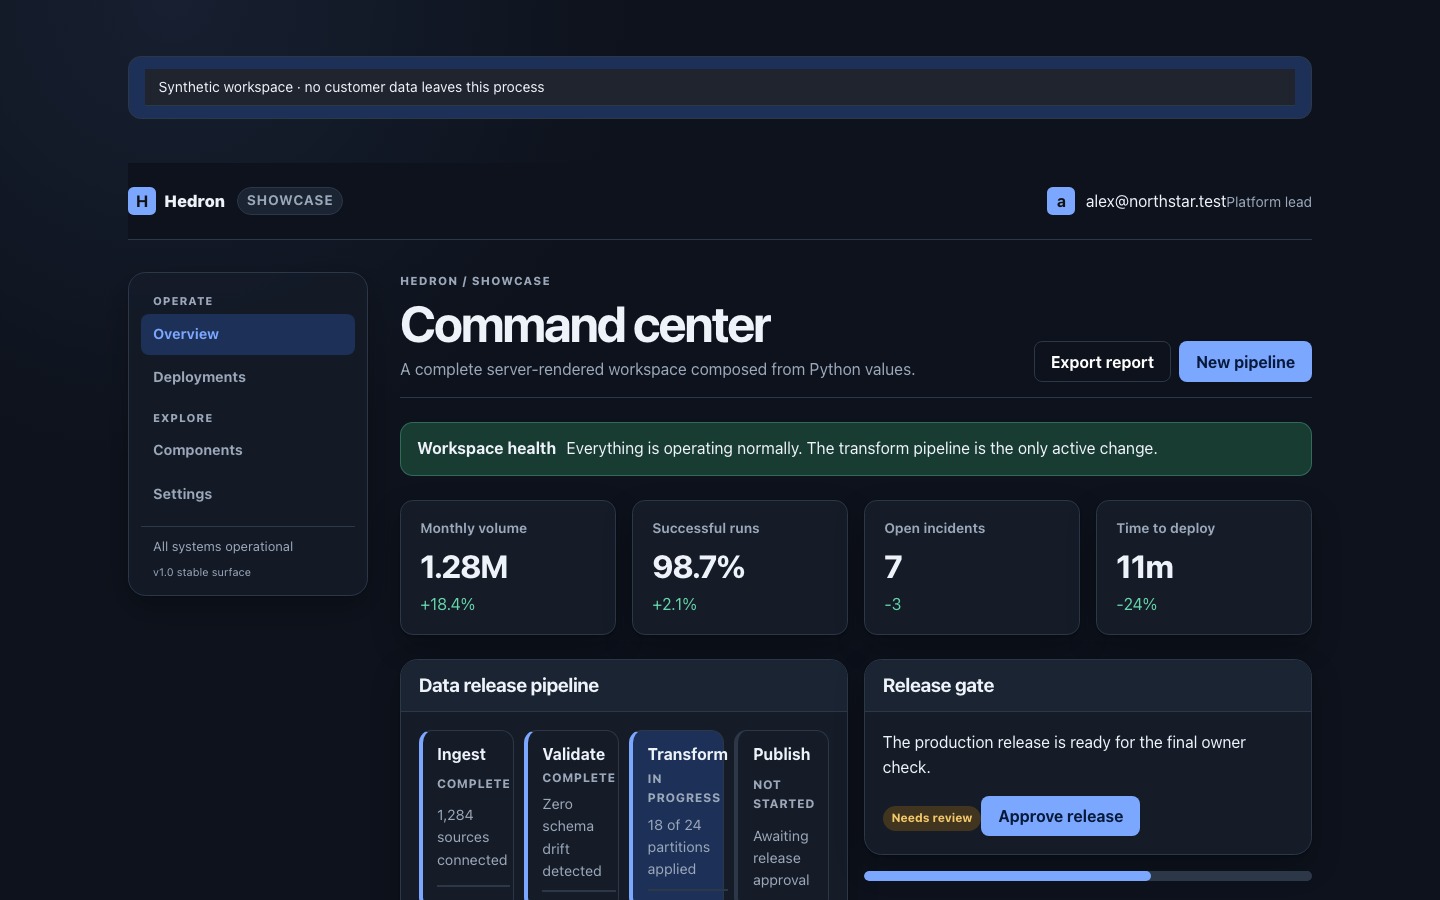Click v1.0 stable surface text
The width and height of the screenshot is (1440, 900).
(x=202, y=572)
